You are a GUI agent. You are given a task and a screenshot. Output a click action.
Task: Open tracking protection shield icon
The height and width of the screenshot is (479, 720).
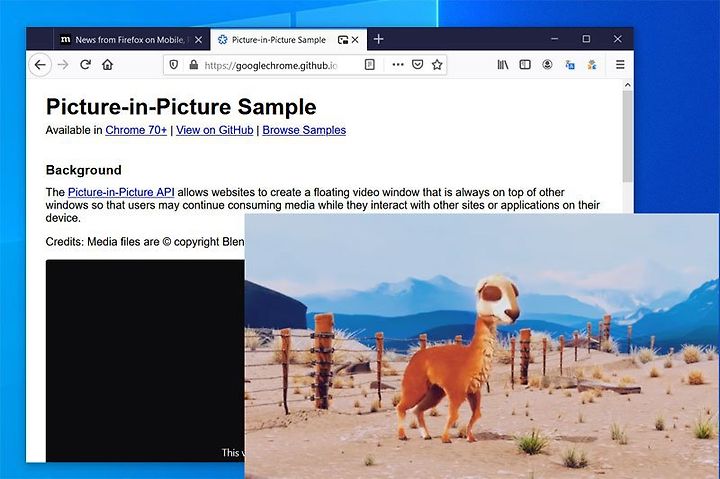tap(174, 65)
